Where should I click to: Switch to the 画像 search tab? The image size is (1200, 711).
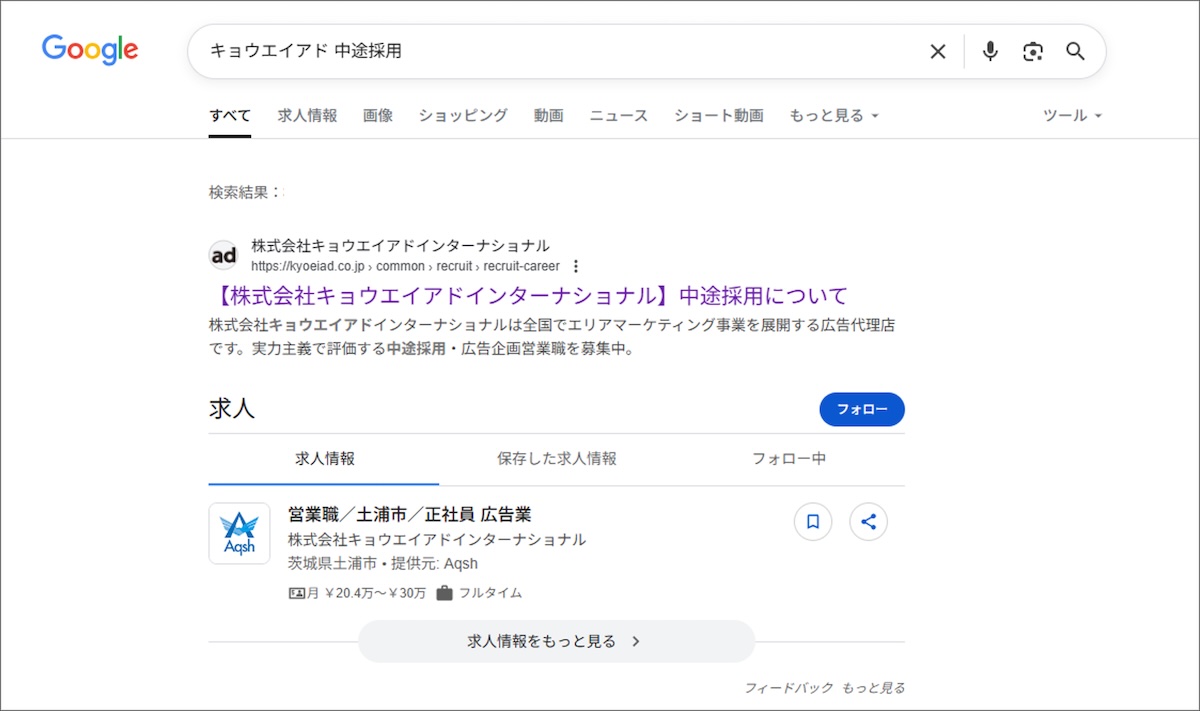click(378, 116)
